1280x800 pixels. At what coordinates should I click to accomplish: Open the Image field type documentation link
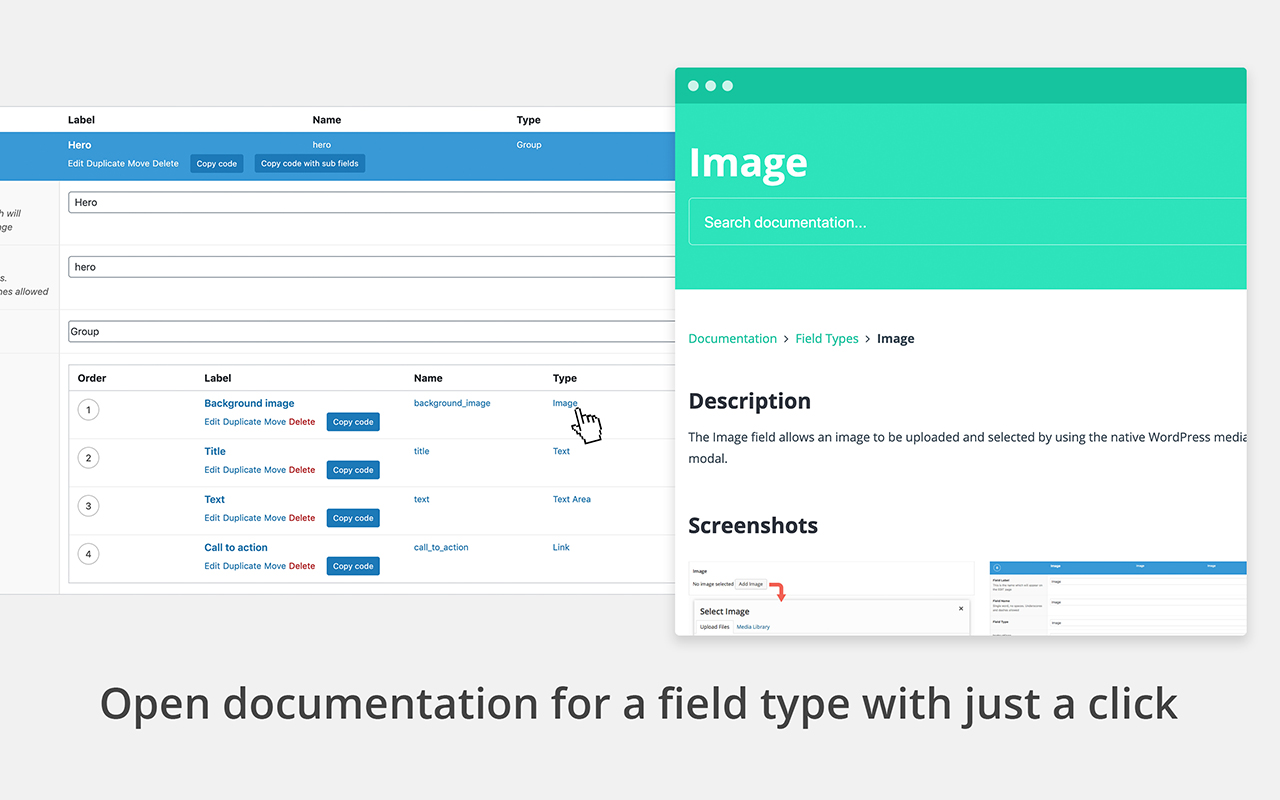[x=564, y=402]
